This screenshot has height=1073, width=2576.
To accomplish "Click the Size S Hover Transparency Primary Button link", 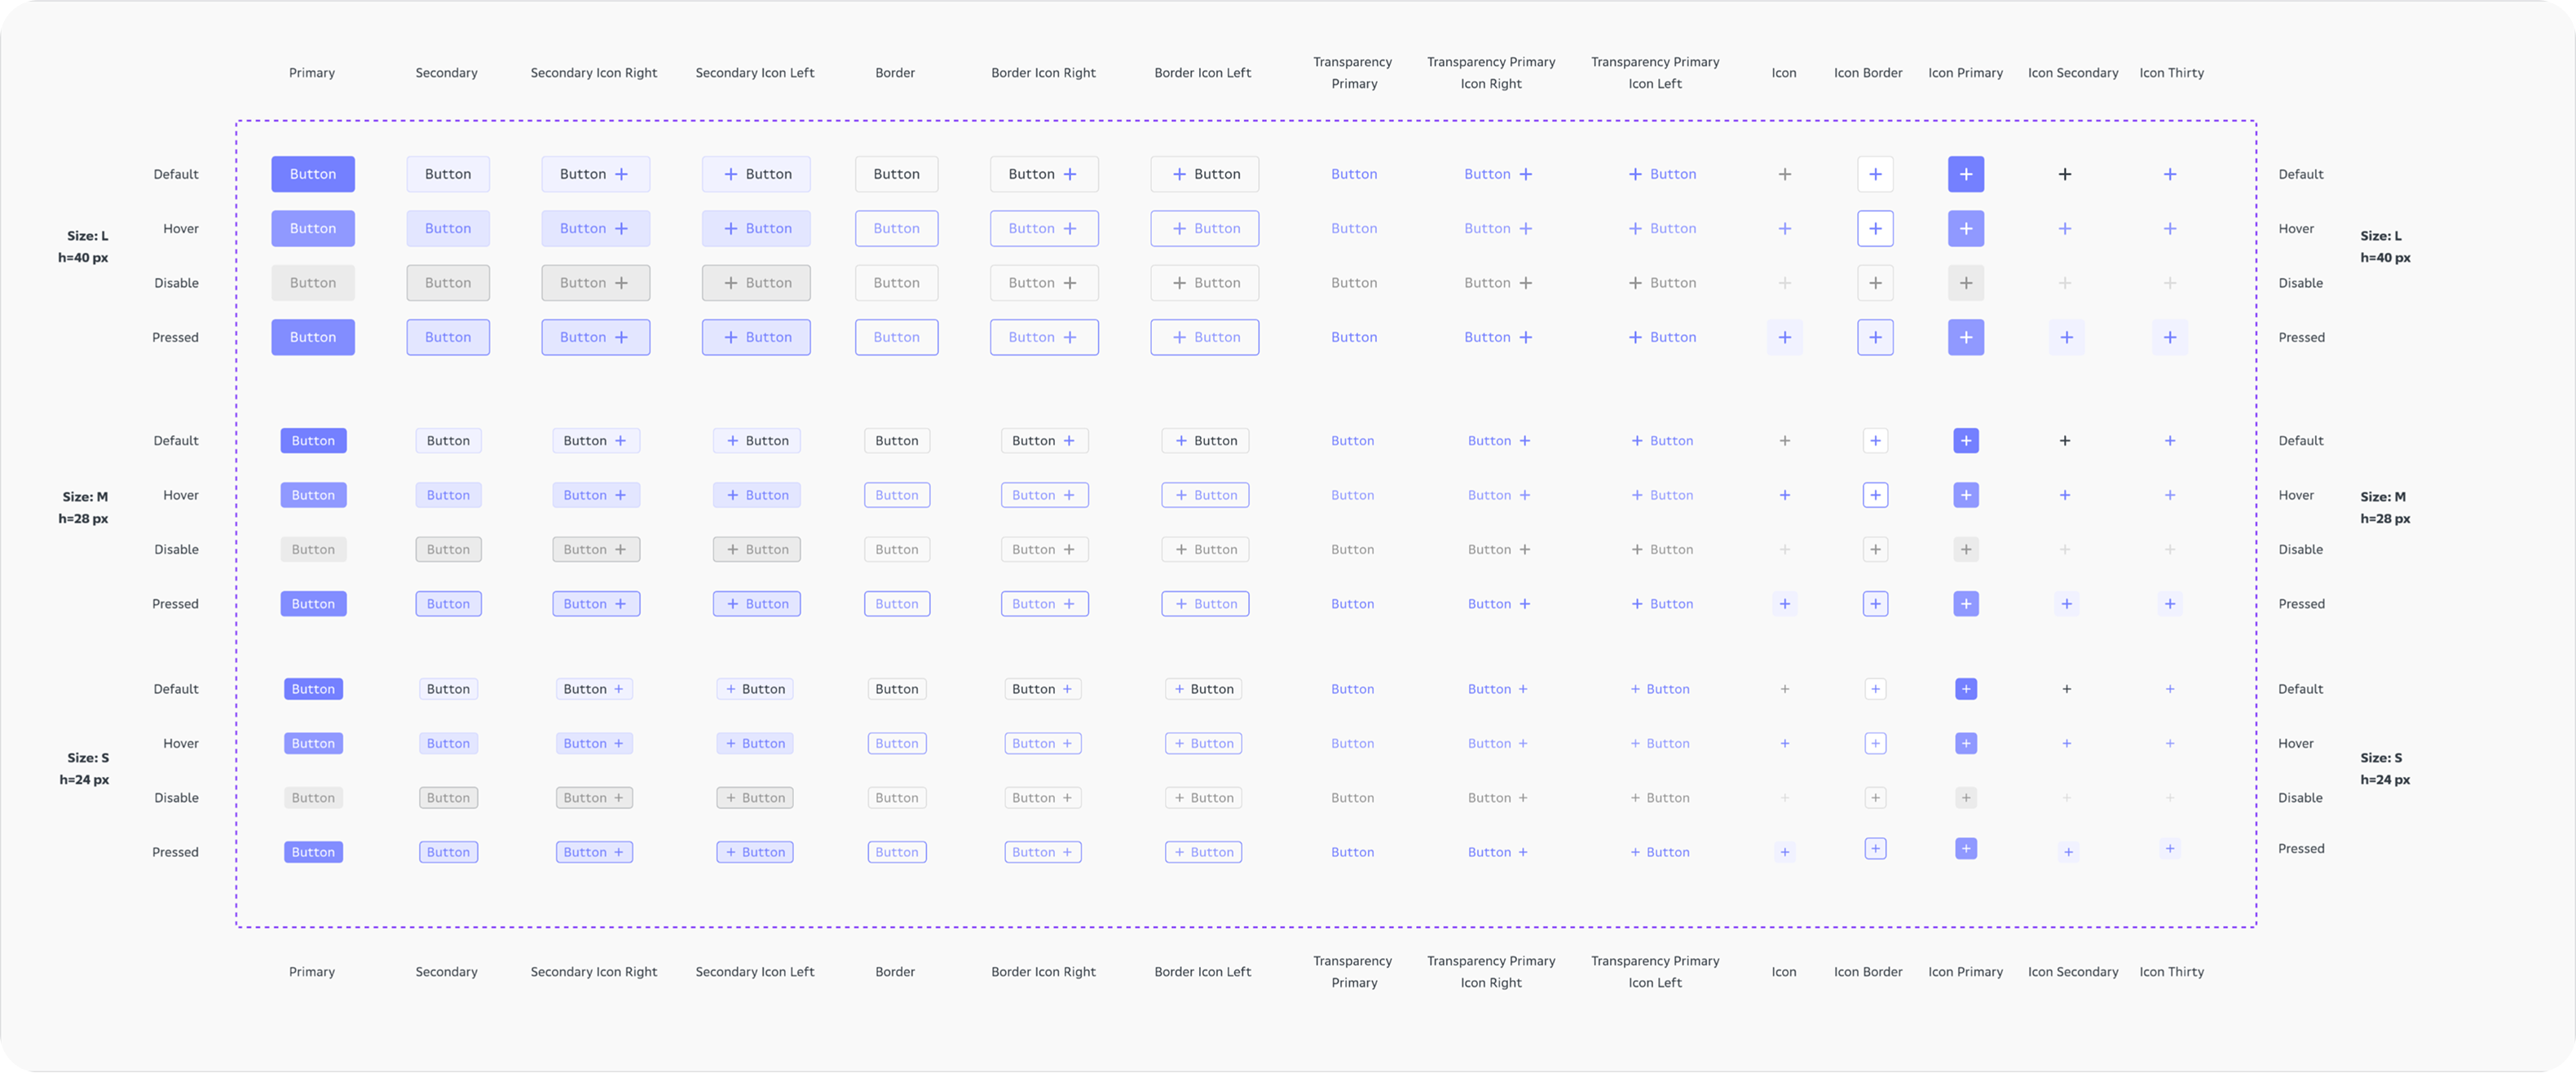I will point(1352,743).
